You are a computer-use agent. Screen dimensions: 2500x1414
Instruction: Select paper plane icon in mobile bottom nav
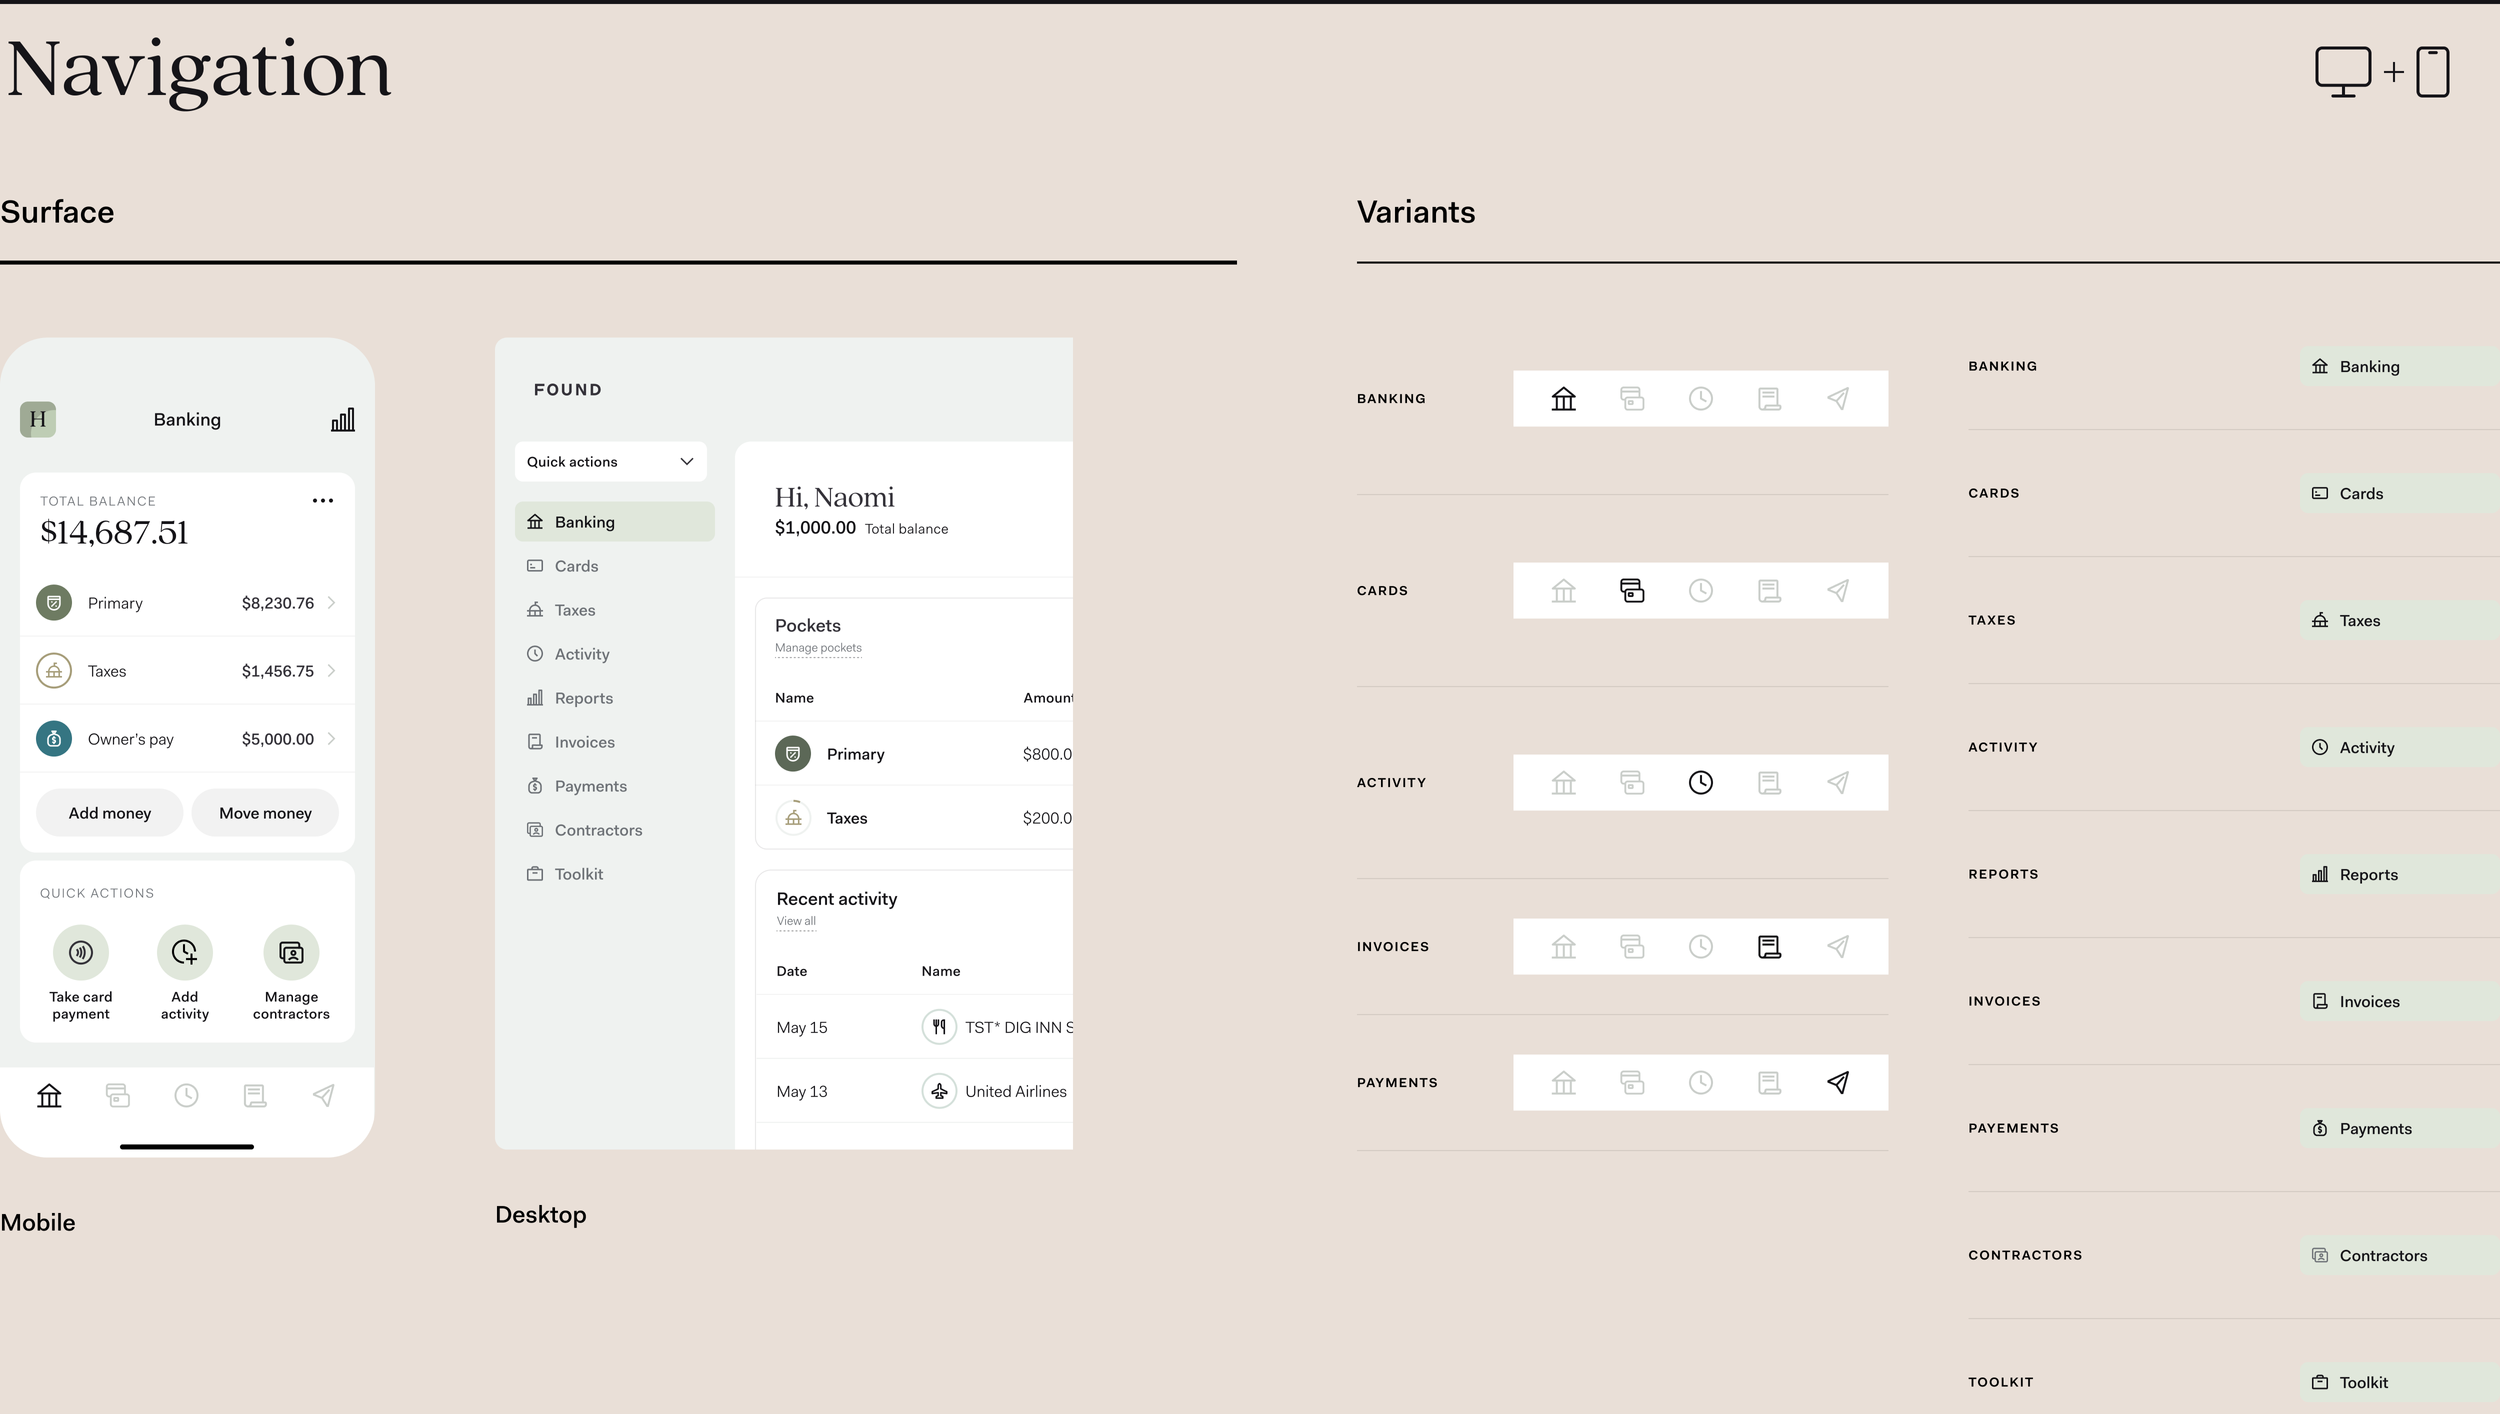click(x=324, y=1096)
